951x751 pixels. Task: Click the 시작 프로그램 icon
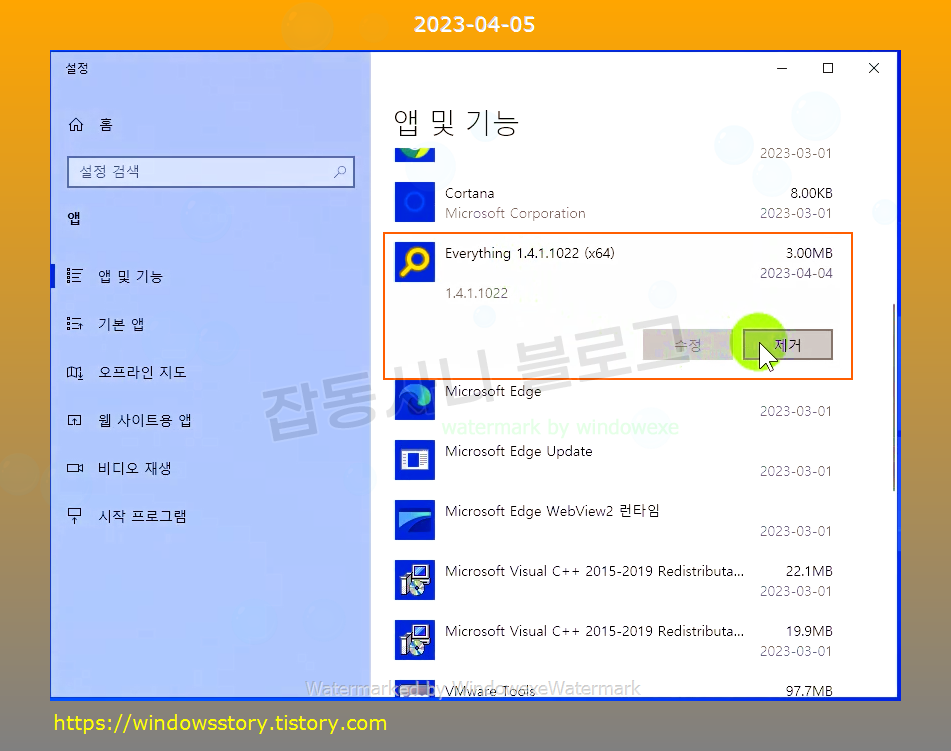(x=74, y=516)
